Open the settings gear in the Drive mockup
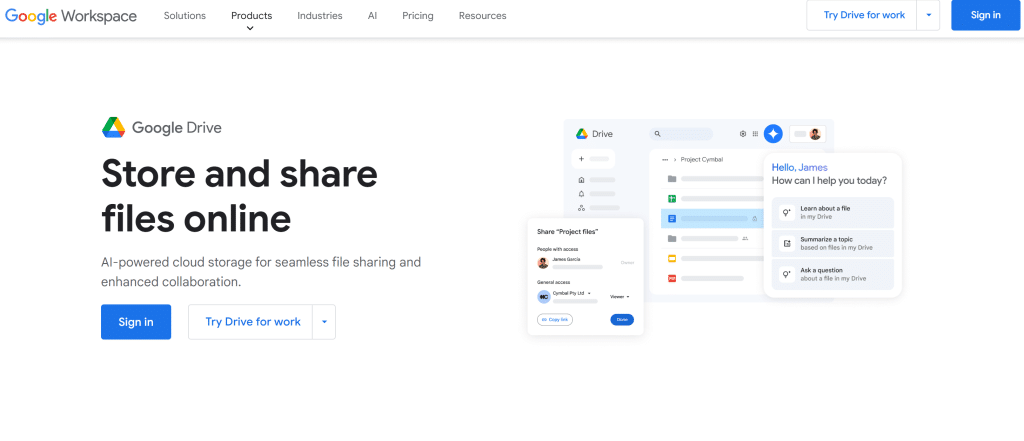Screen dimensions: 1024x441 pos(743,134)
